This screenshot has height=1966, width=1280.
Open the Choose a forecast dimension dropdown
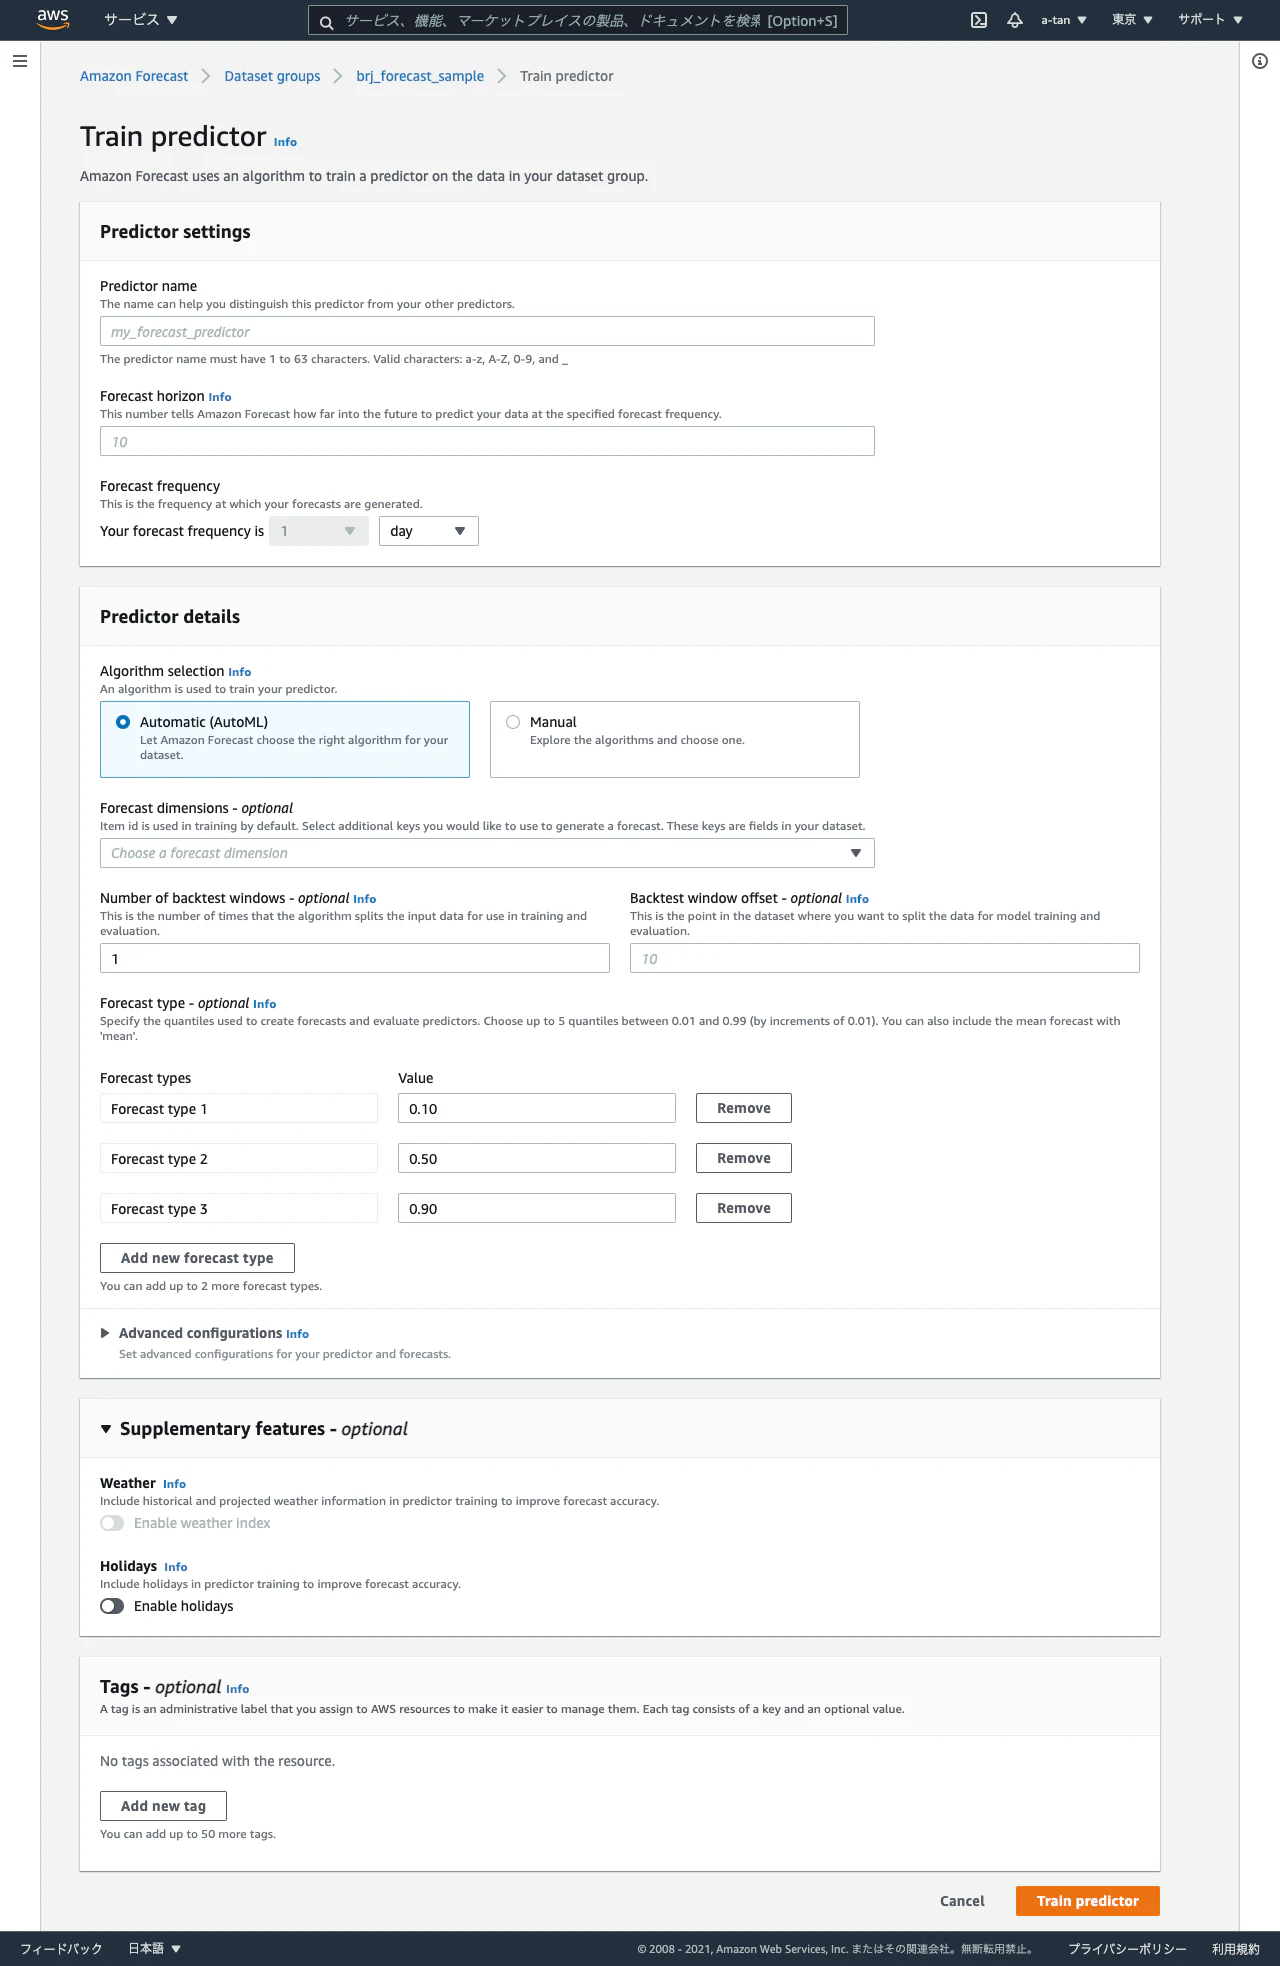(487, 853)
